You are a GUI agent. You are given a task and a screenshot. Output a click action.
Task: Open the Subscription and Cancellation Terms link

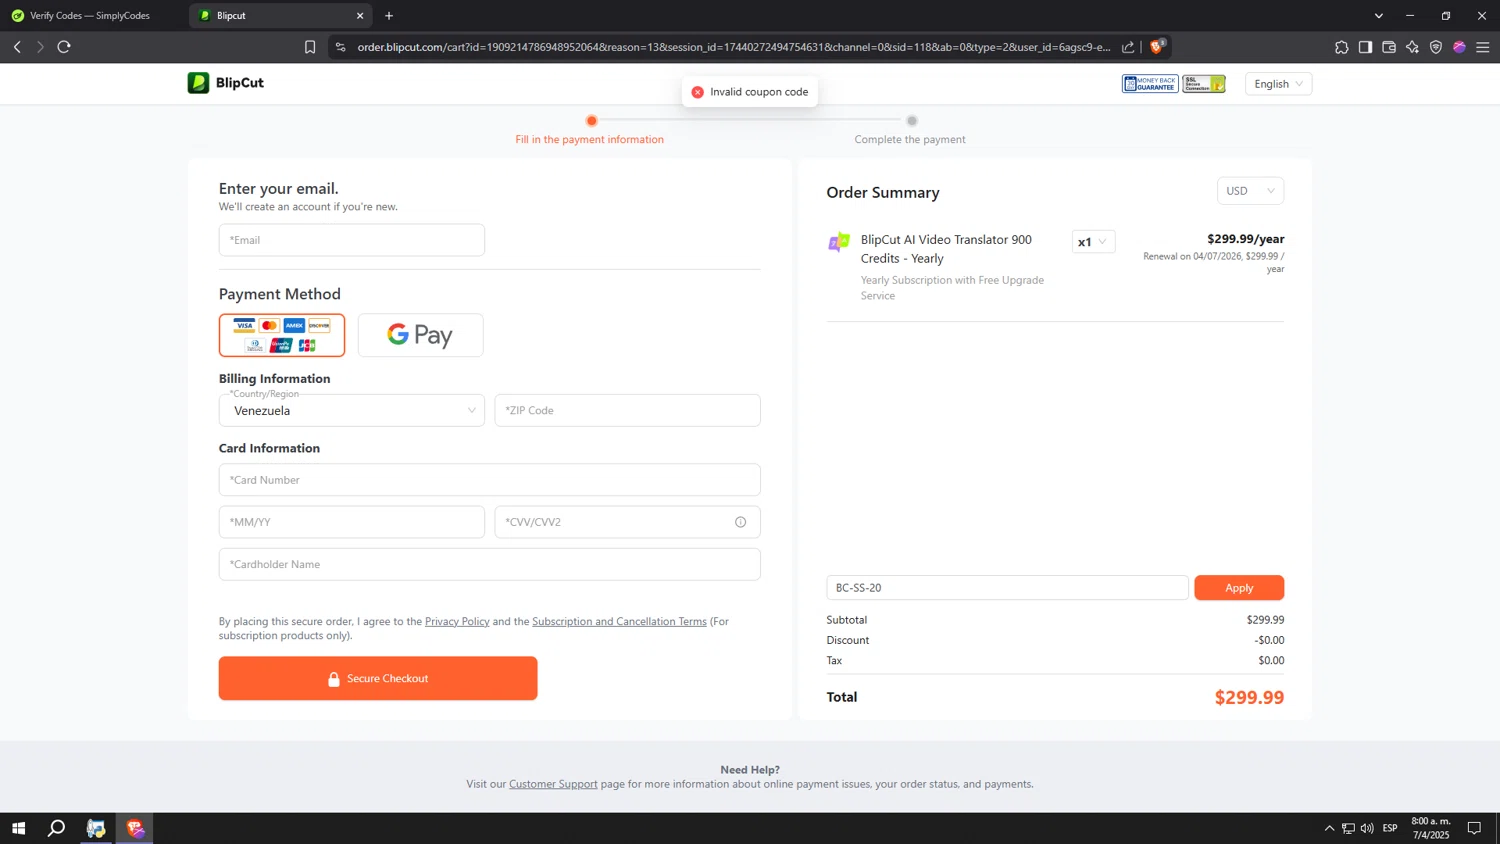coord(619,621)
